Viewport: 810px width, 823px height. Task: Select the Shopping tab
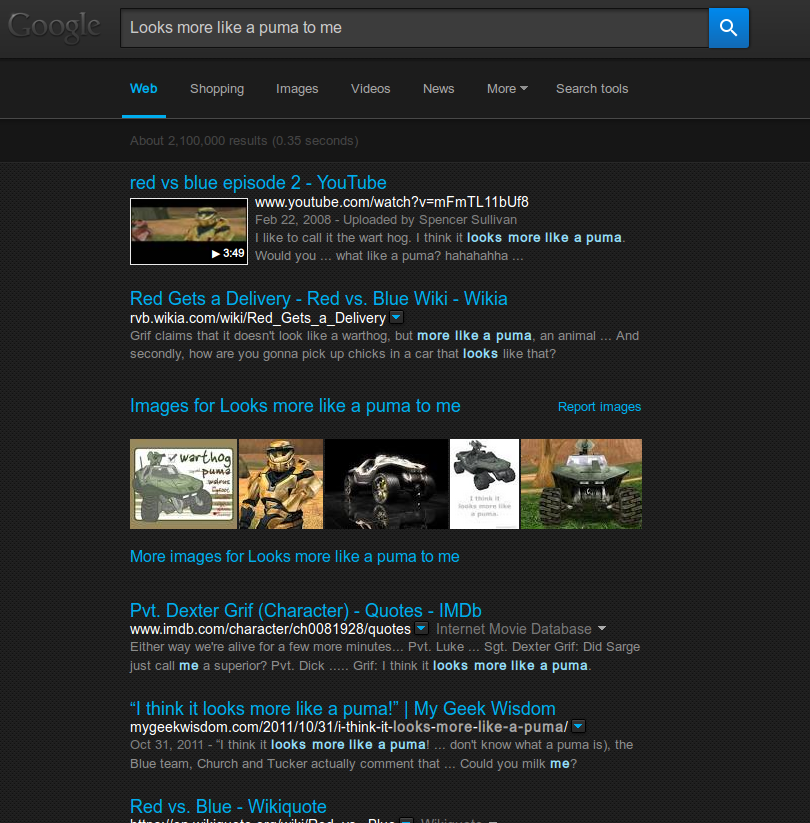pyautogui.click(x=217, y=89)
